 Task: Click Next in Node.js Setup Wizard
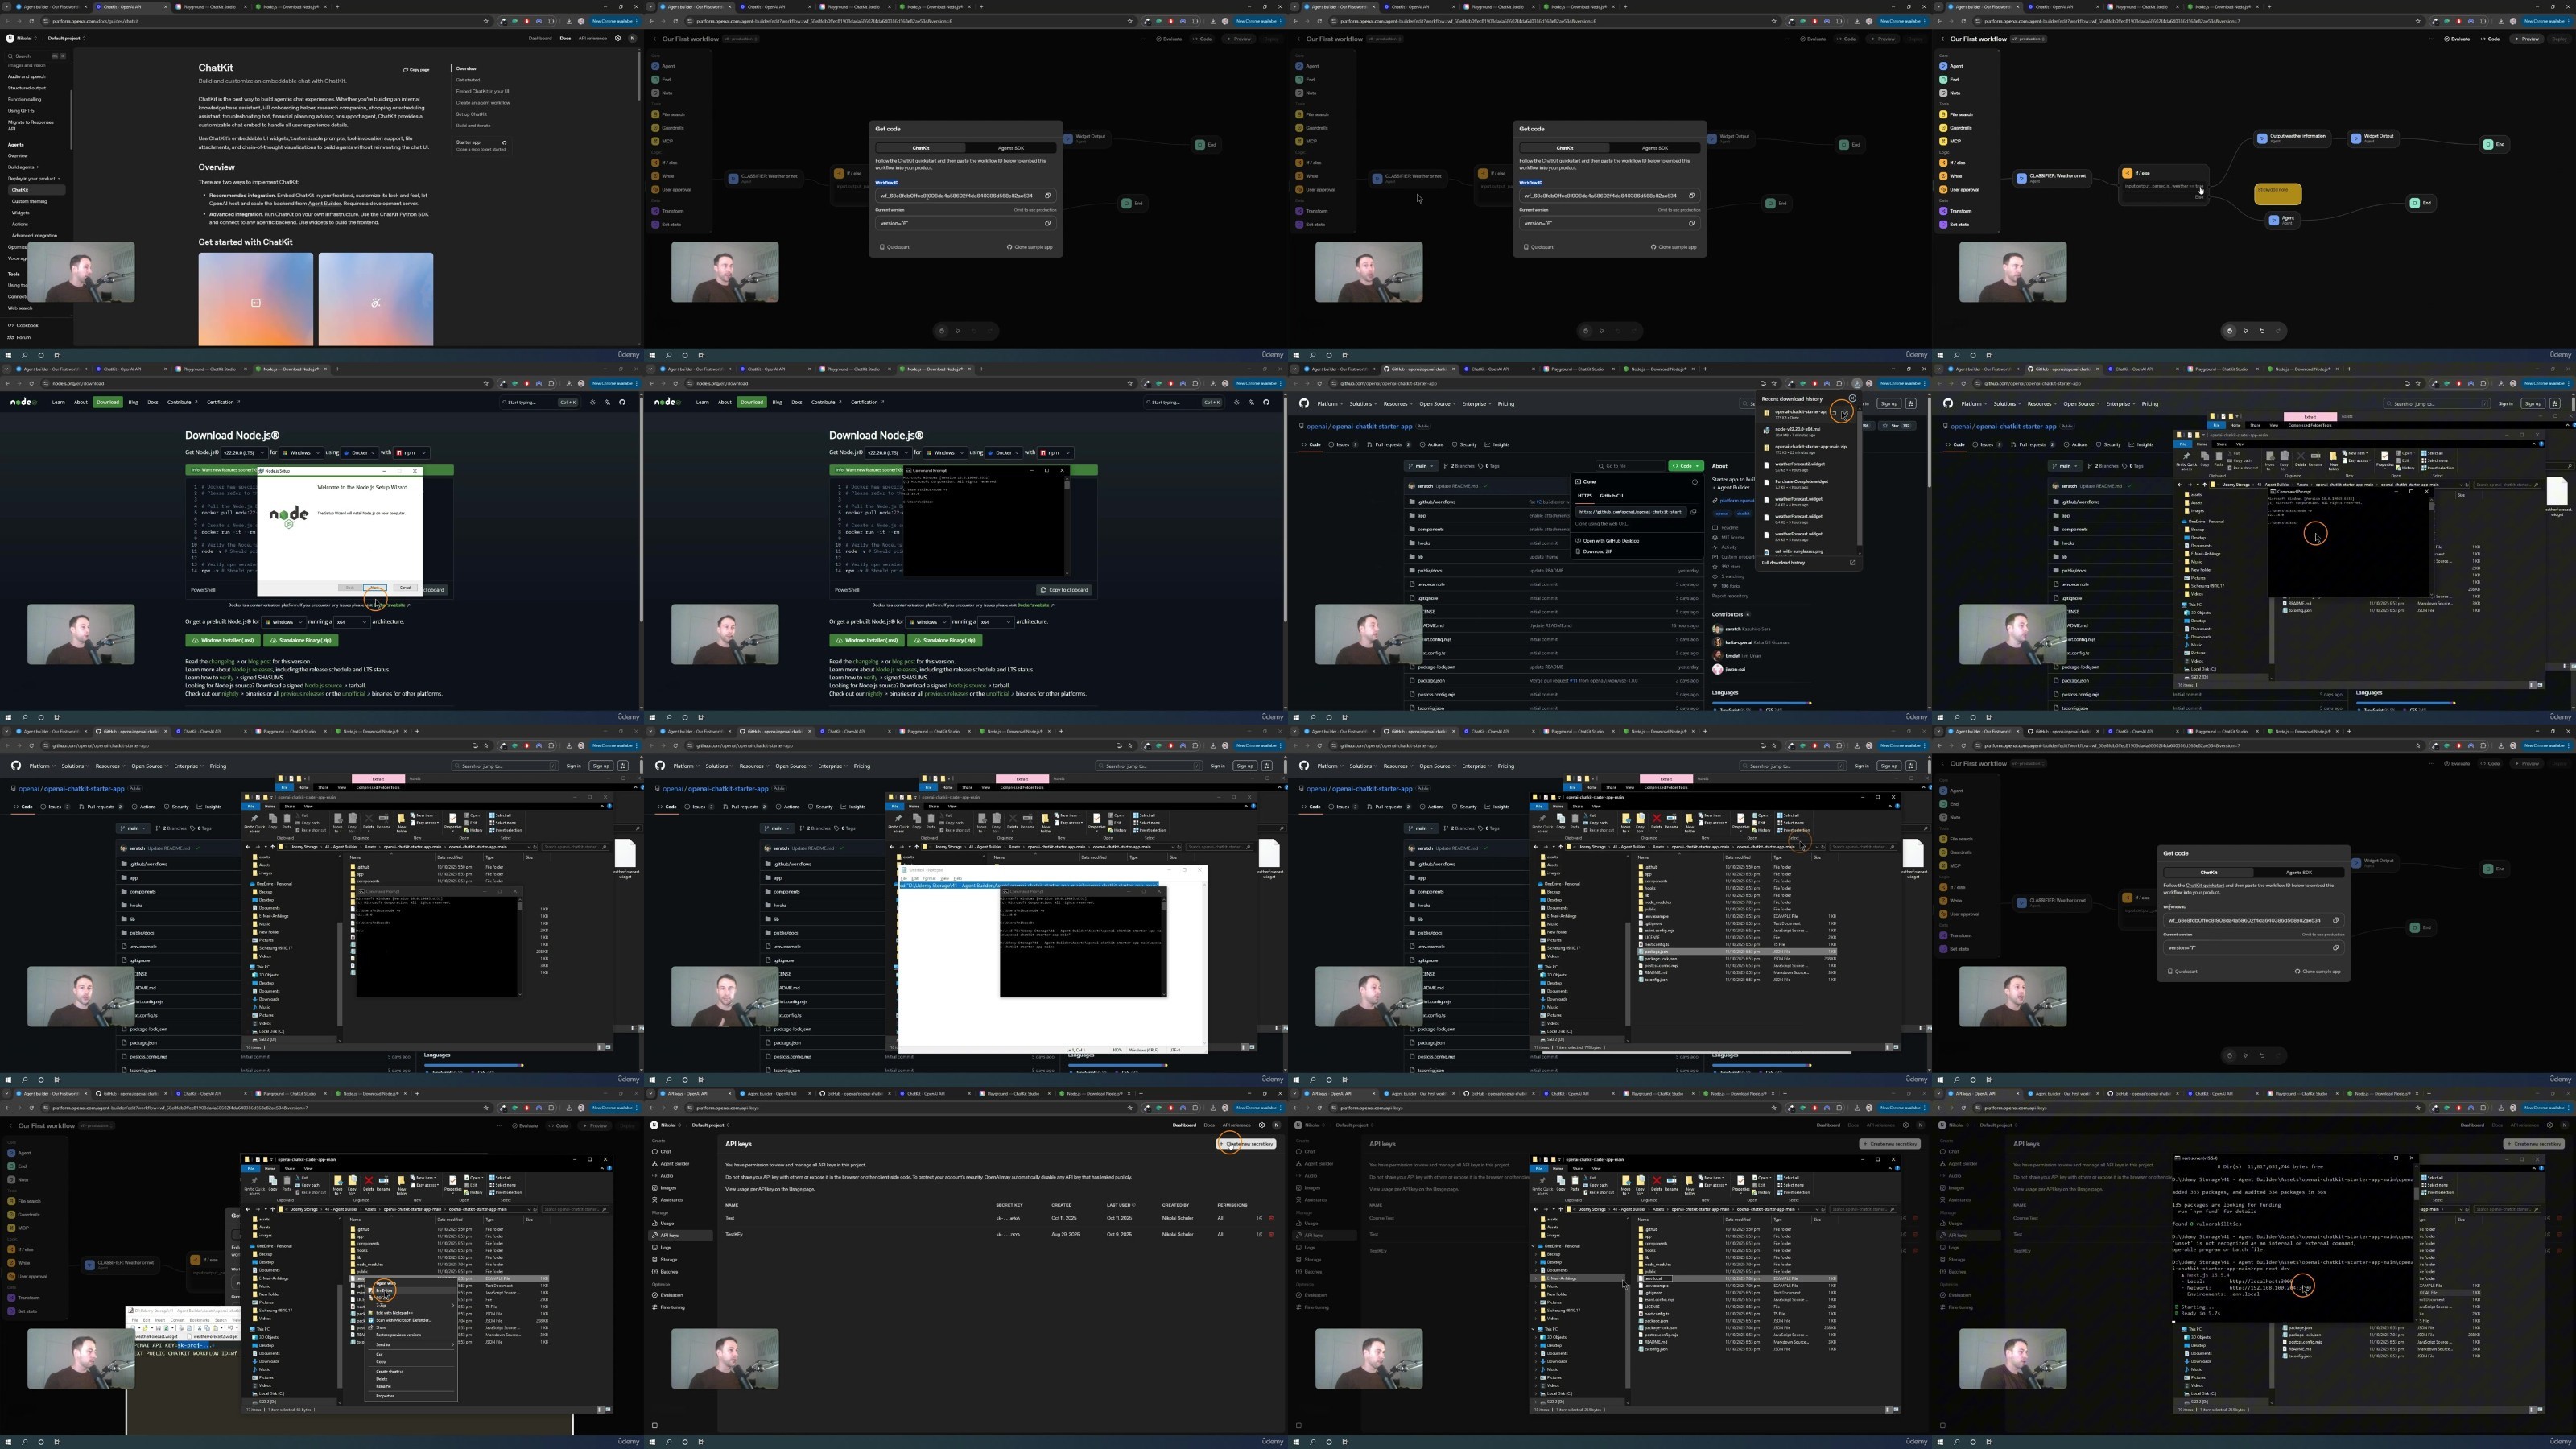[x=375, y=588]
